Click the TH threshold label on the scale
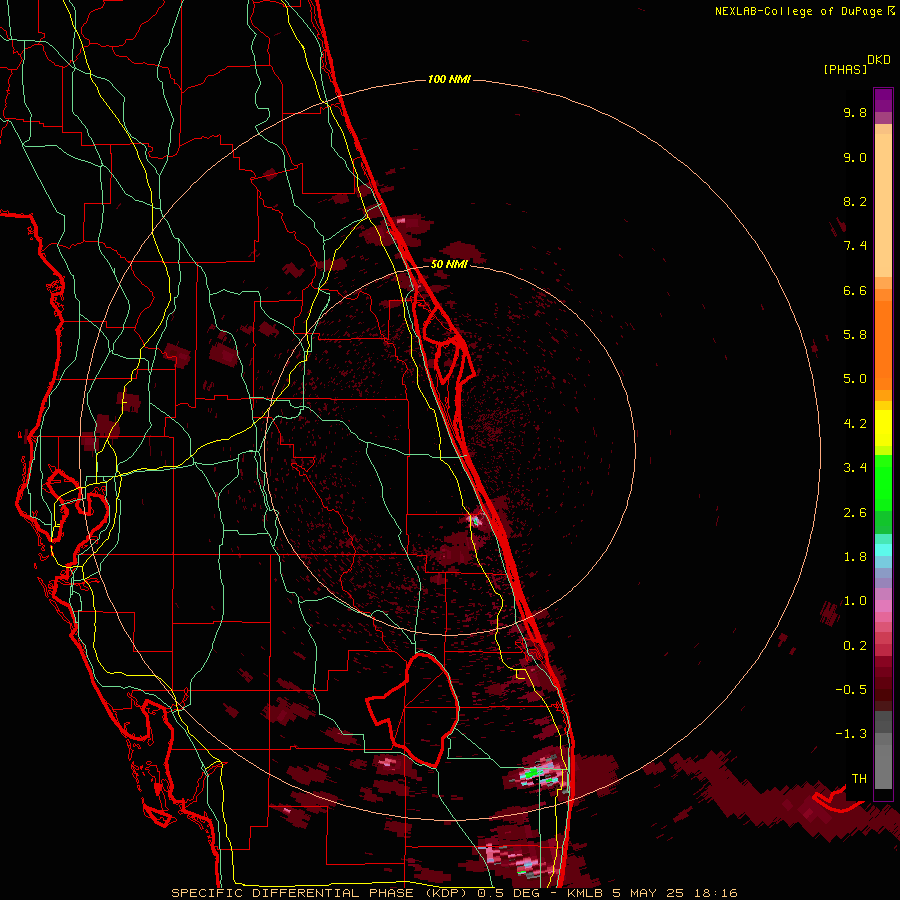 click(x=859, y=779)
